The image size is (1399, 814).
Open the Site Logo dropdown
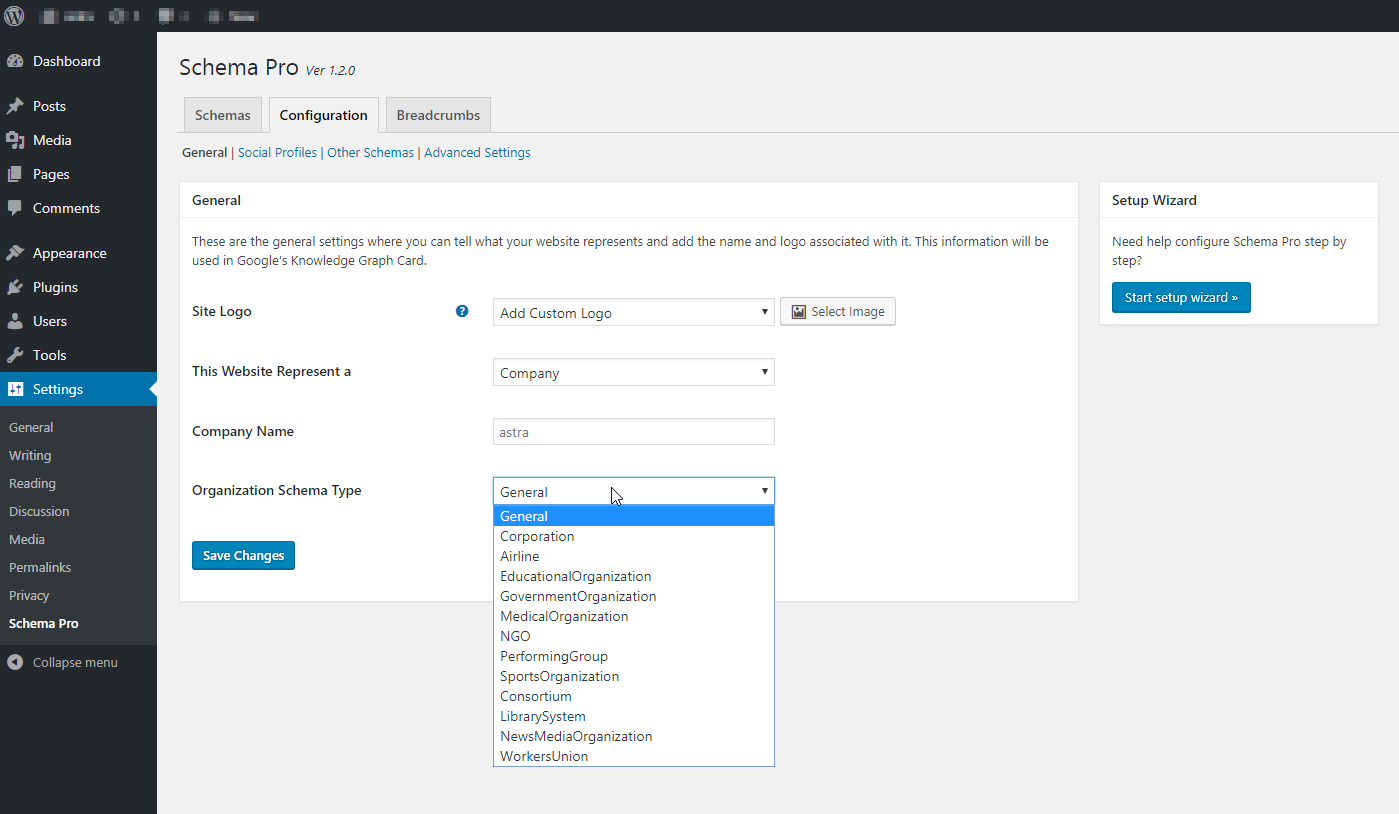coord(633,312)
